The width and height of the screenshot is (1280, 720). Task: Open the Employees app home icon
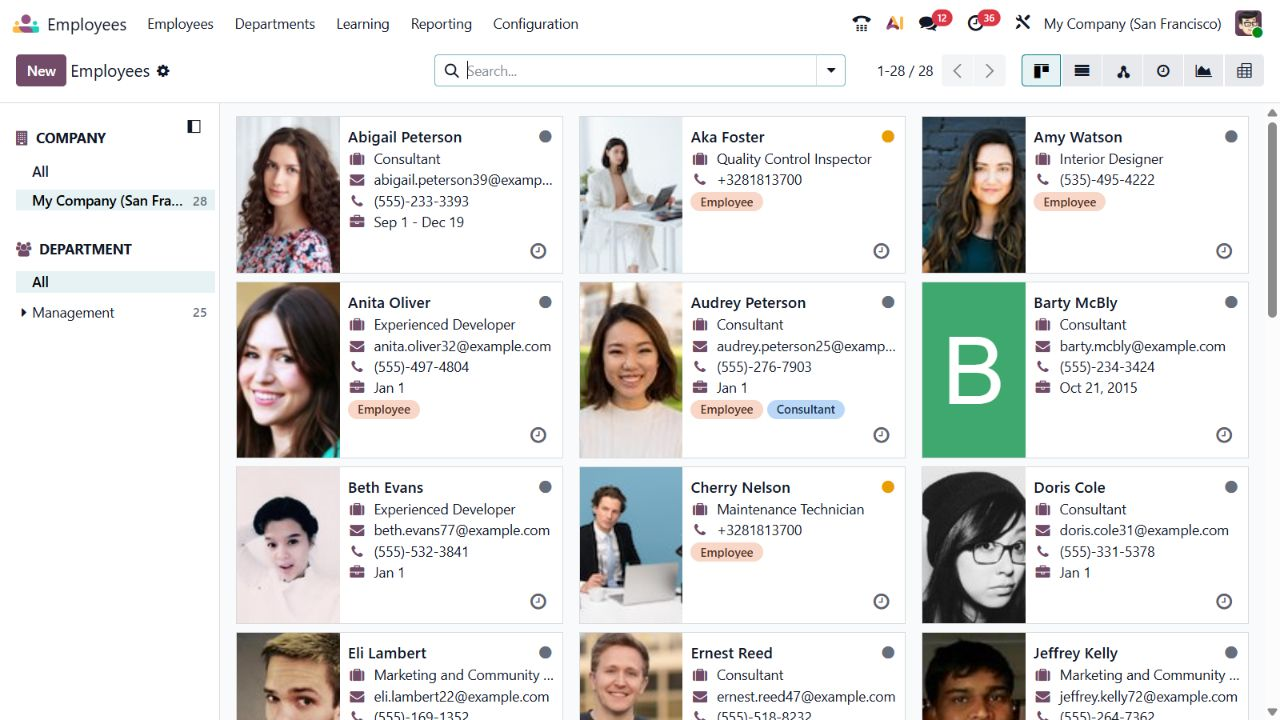[x=26, y=24]
